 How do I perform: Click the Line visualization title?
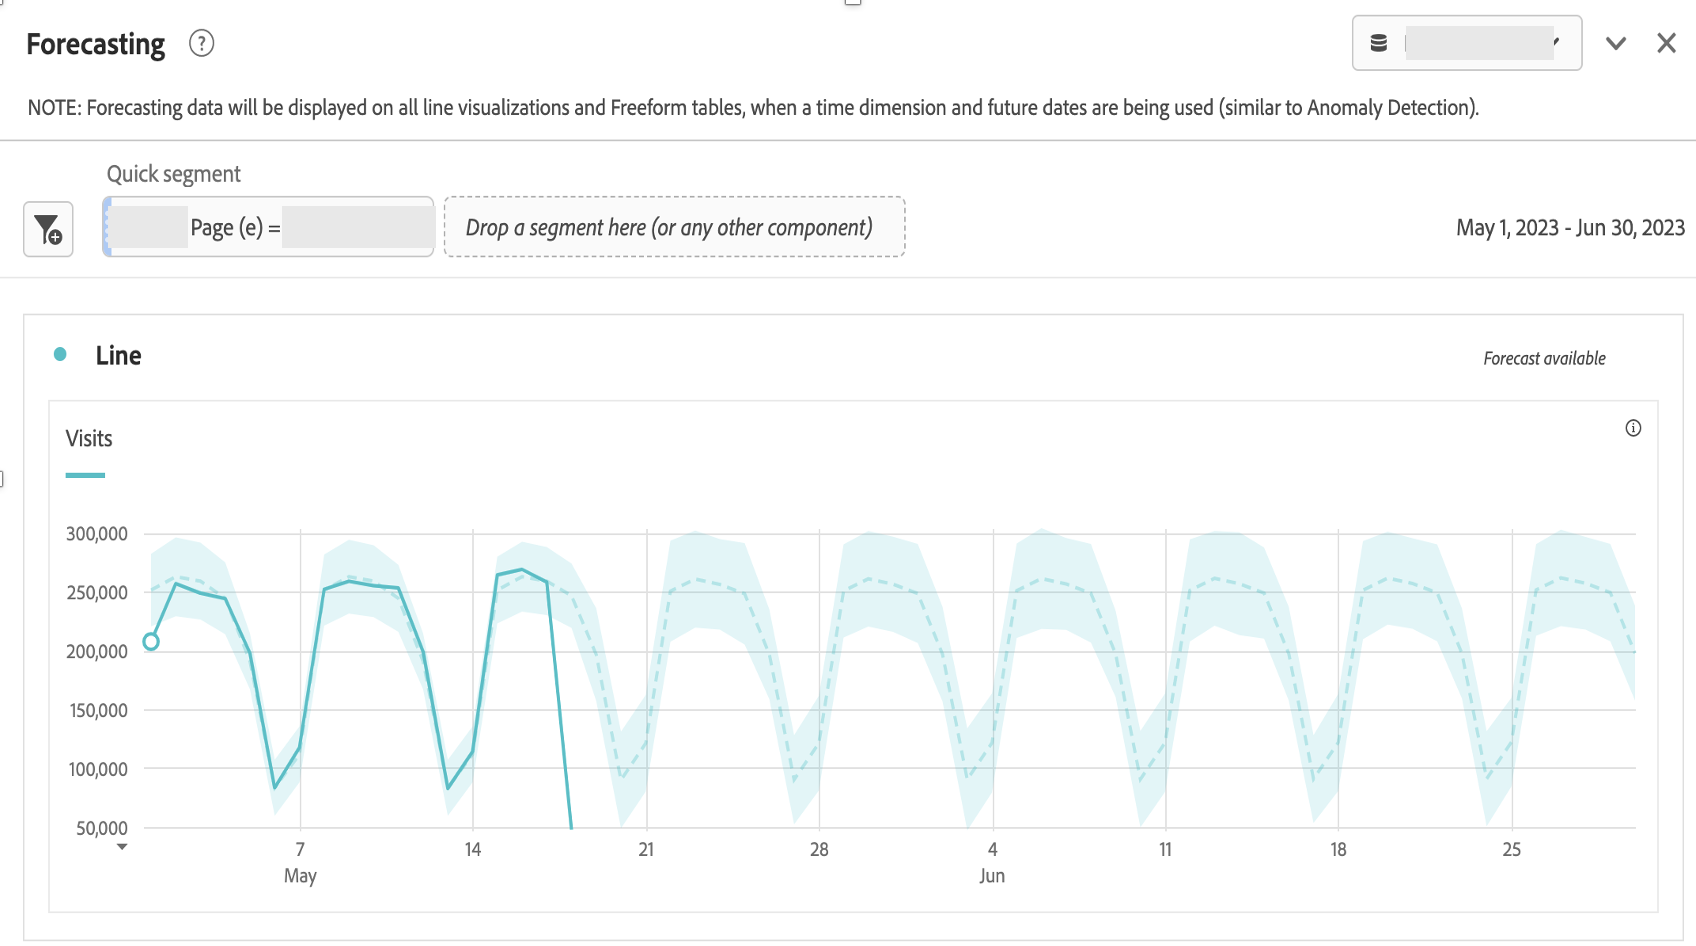[118, 355]
